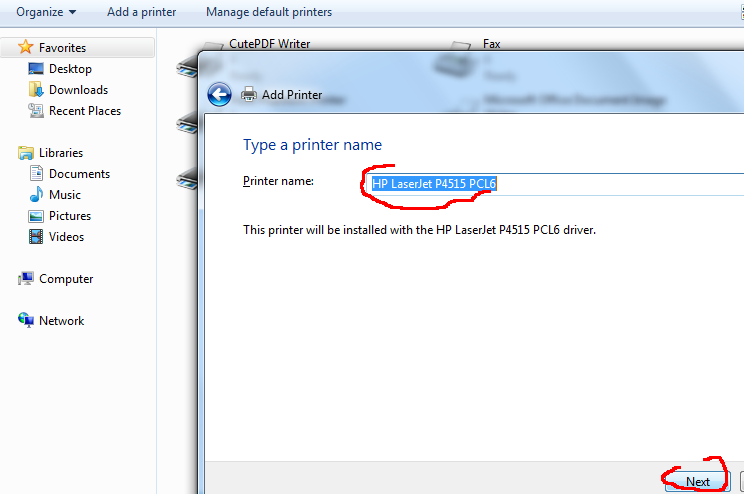Viewport: 744px width, 494px height.
Task: Select Libraries in the navigation pane
Action: click(61, 153)
